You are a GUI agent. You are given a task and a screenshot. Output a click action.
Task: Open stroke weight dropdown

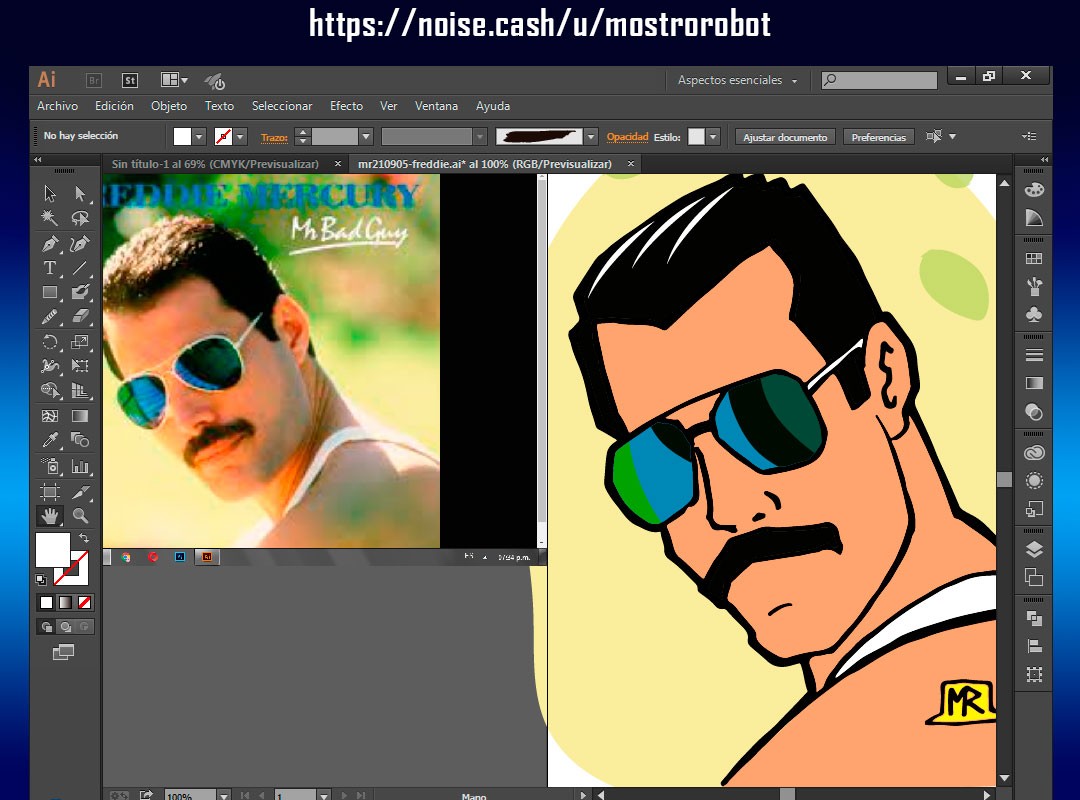(x=366, y=136)
